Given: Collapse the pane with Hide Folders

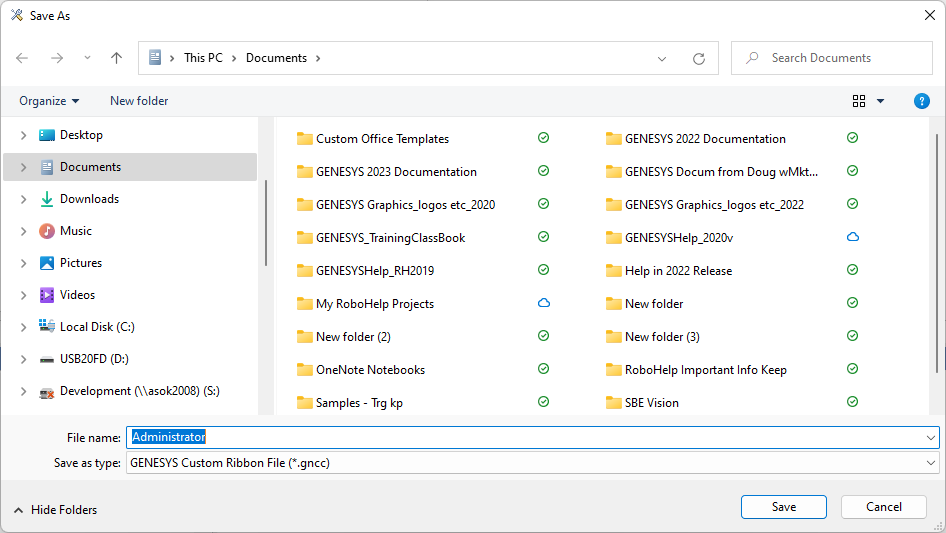Looking at the screenshot, I should (x=55, y=510).
